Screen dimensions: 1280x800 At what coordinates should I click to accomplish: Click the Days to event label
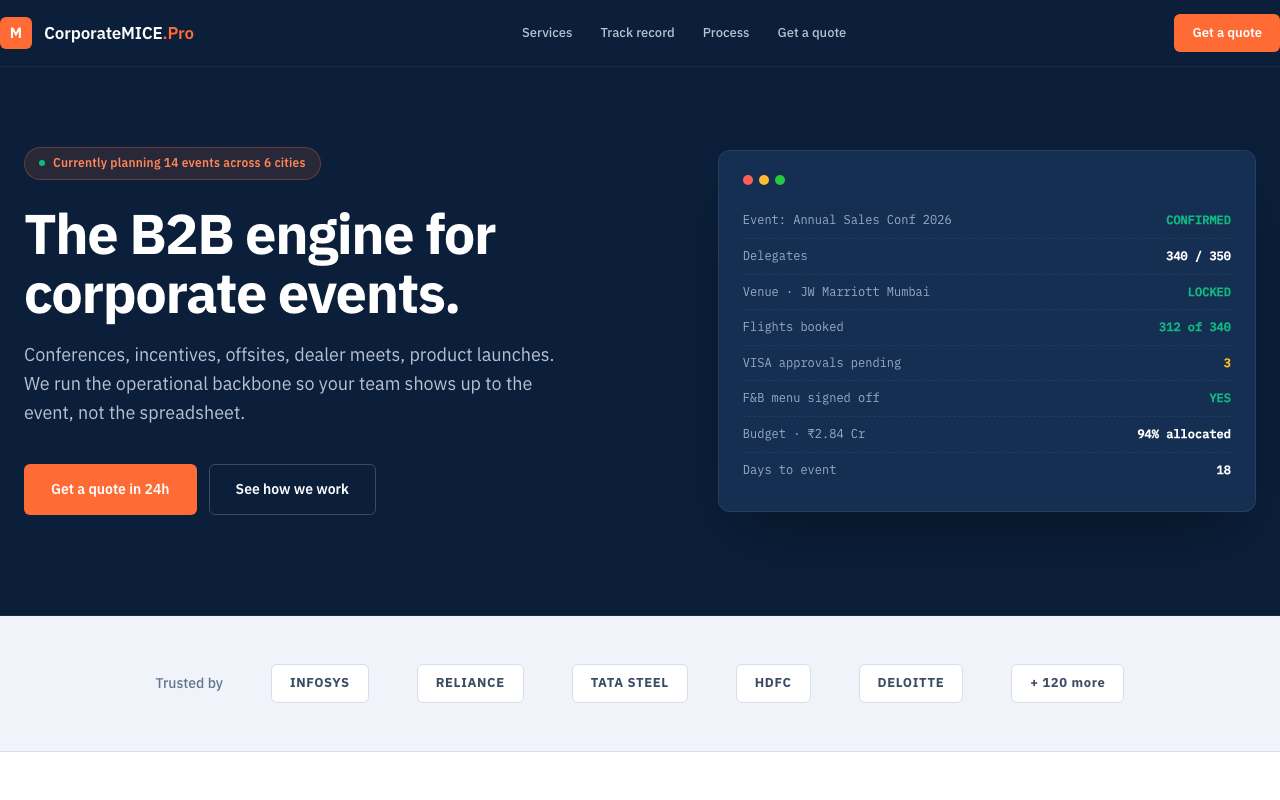789,470
